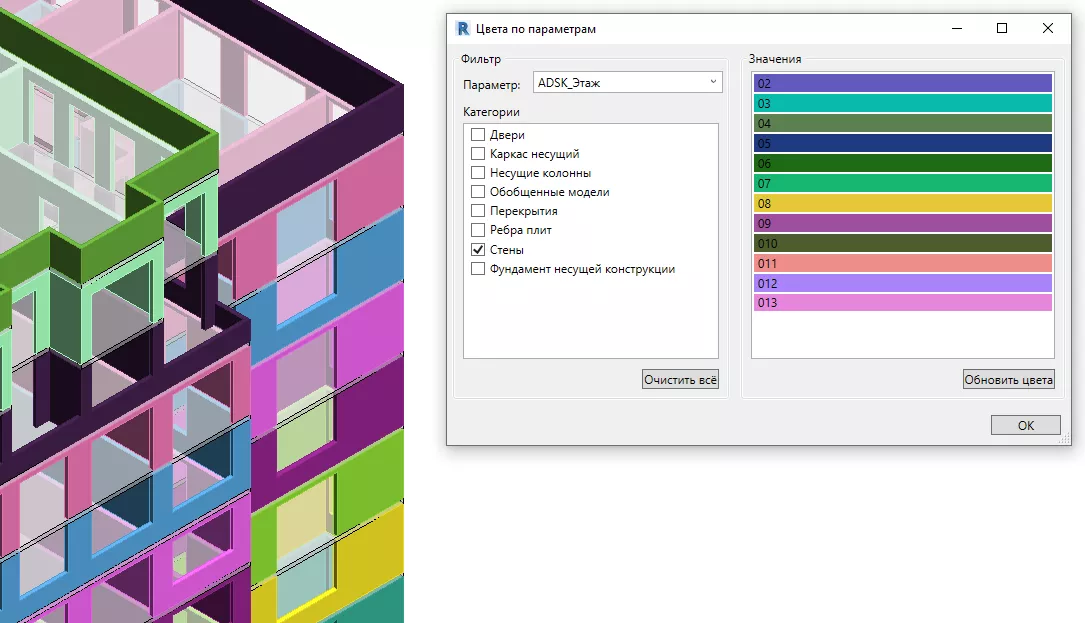Check the Ребра плит checkbox
The width and height of the screenshot is (1085, 623).
click(478, 230)
